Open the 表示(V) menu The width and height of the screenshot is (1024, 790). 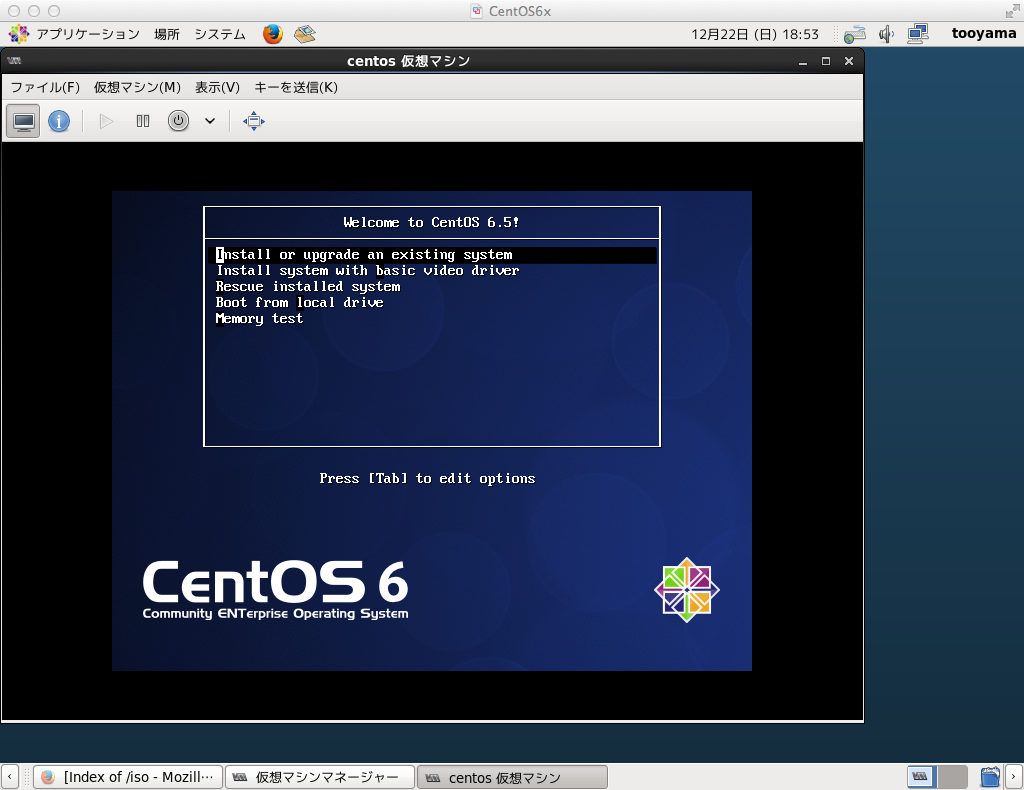217,87
